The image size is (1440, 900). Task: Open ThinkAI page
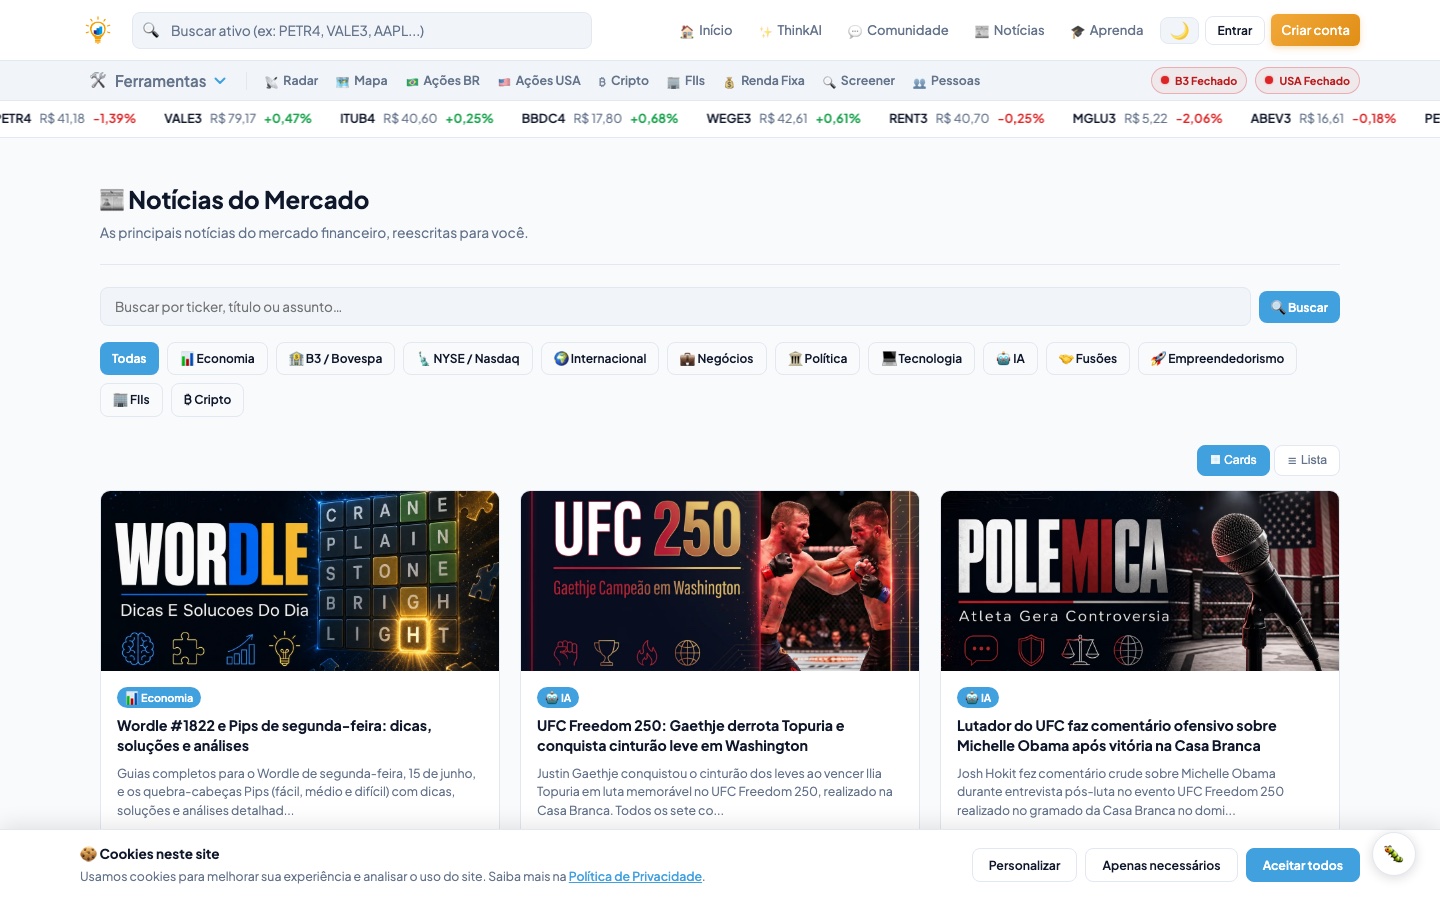[790, 31]
